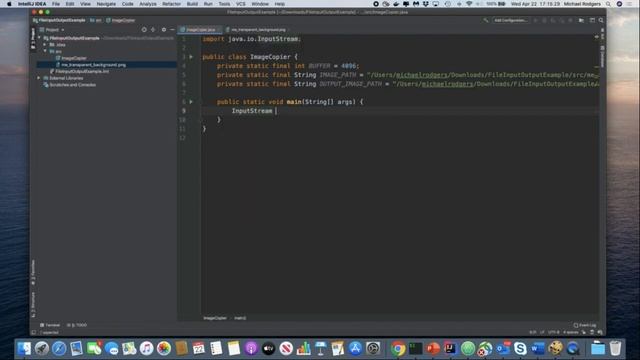
Task: Switch to me_transparent_background.png tab
Action: (256, 30)
